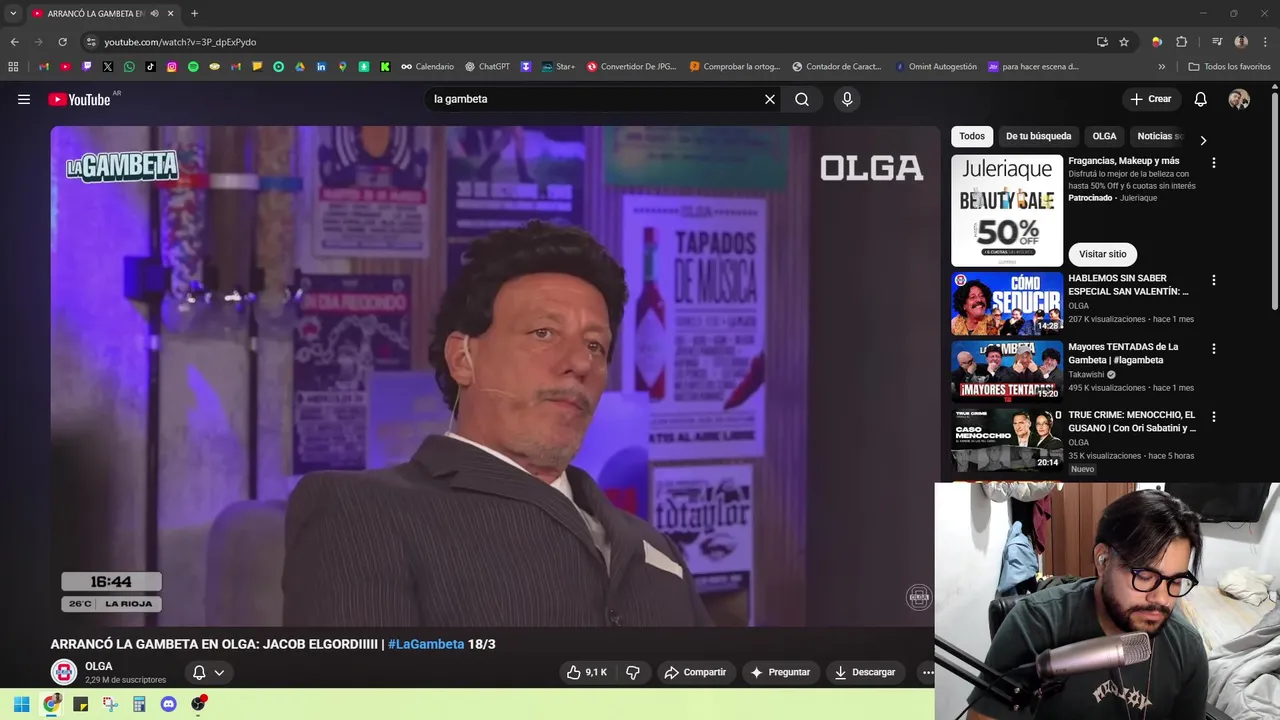Click the browser address bar URL
This screenshot has height=720, width=1280.
[180, 42]
